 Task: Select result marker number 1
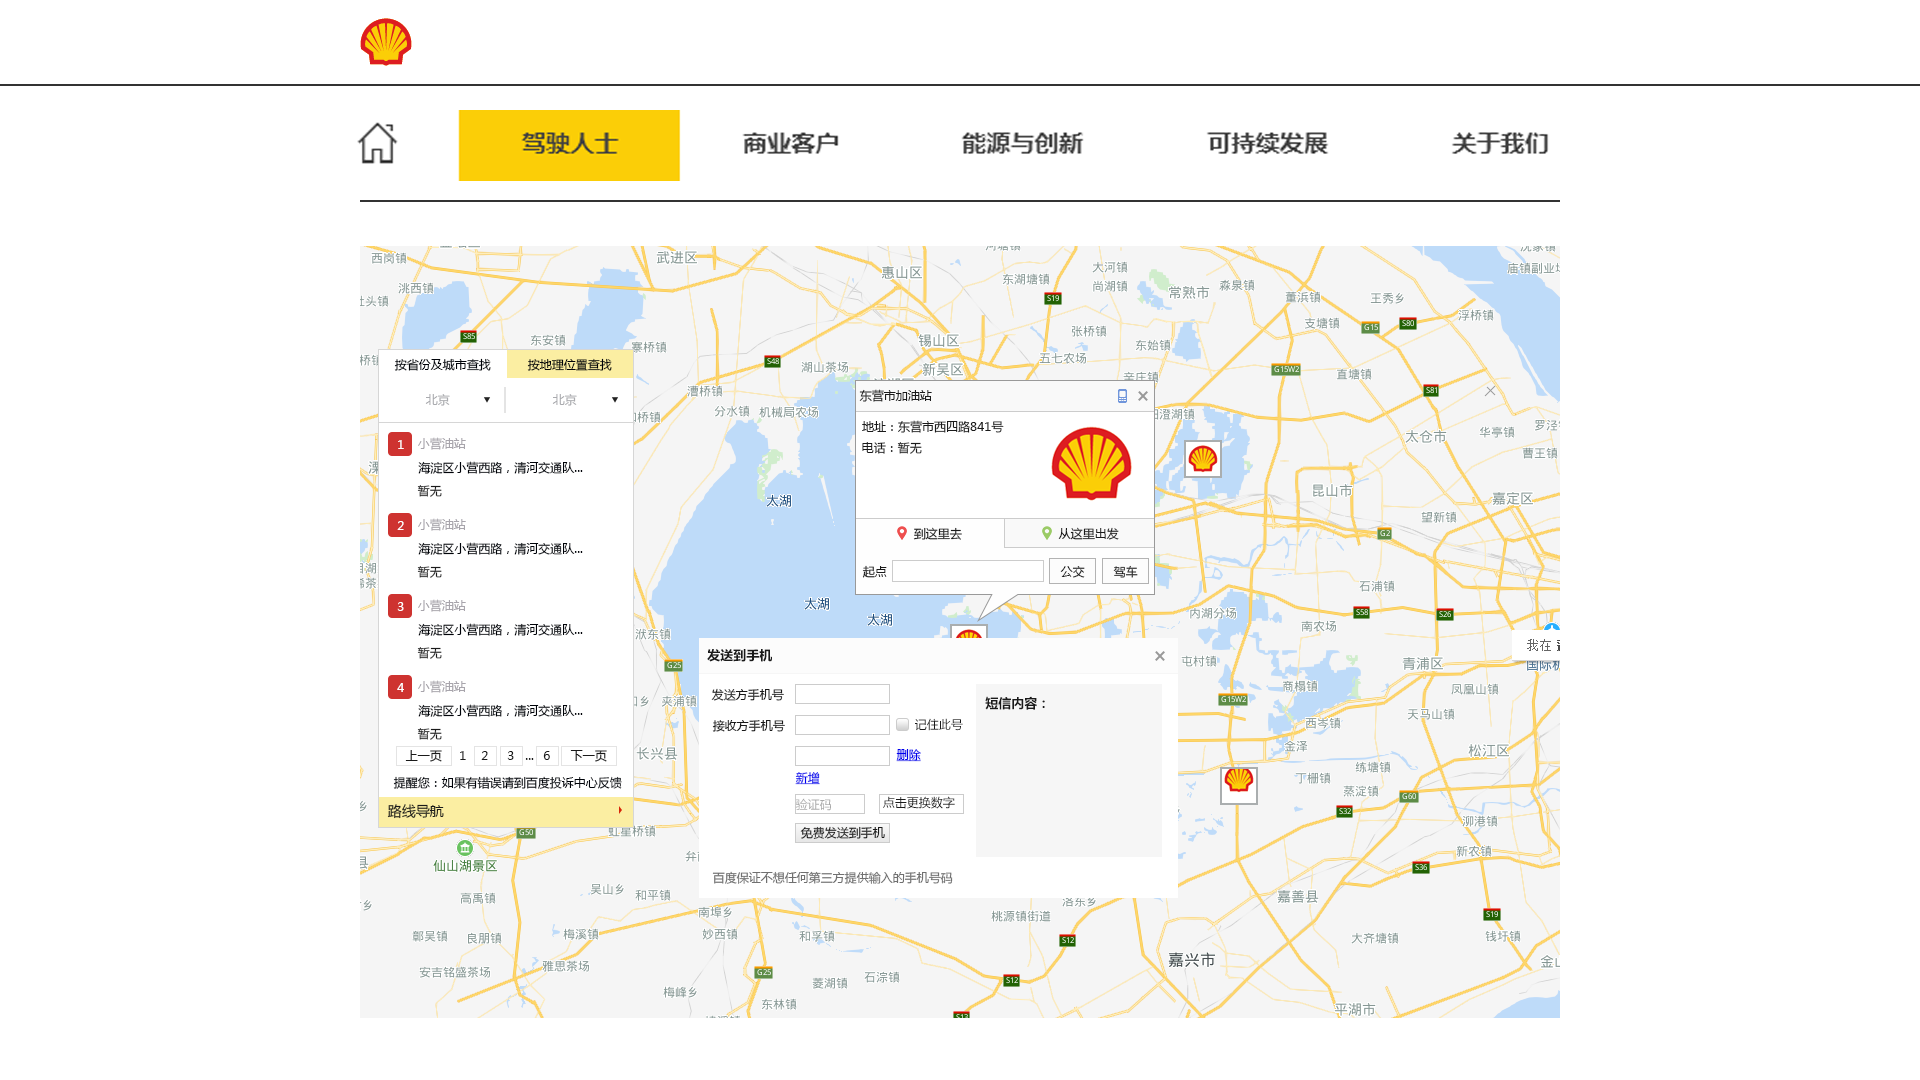click(400, 444)
